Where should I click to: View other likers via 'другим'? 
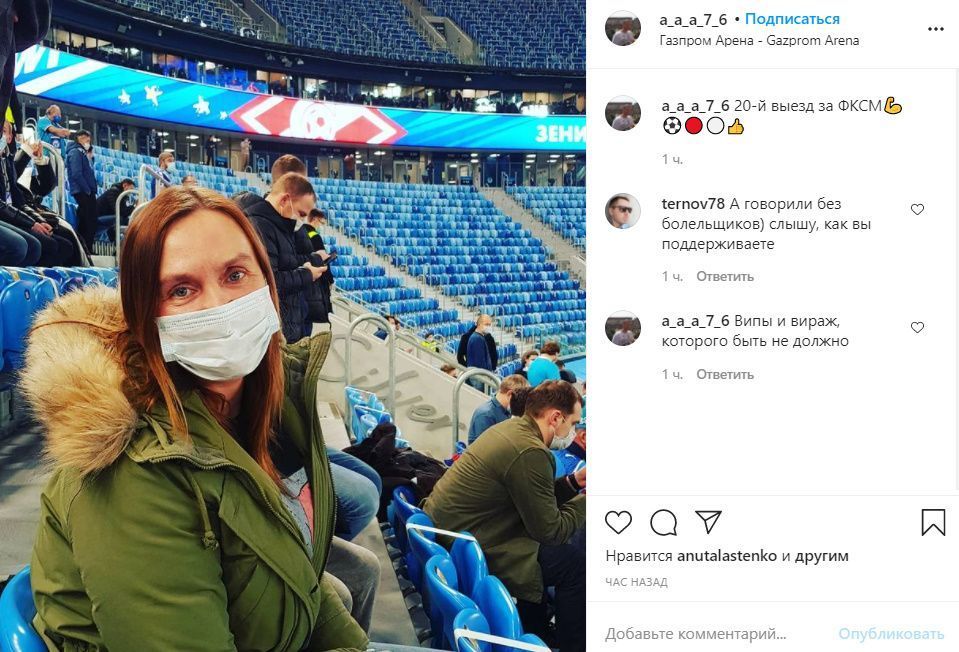[x=821, y=556]
